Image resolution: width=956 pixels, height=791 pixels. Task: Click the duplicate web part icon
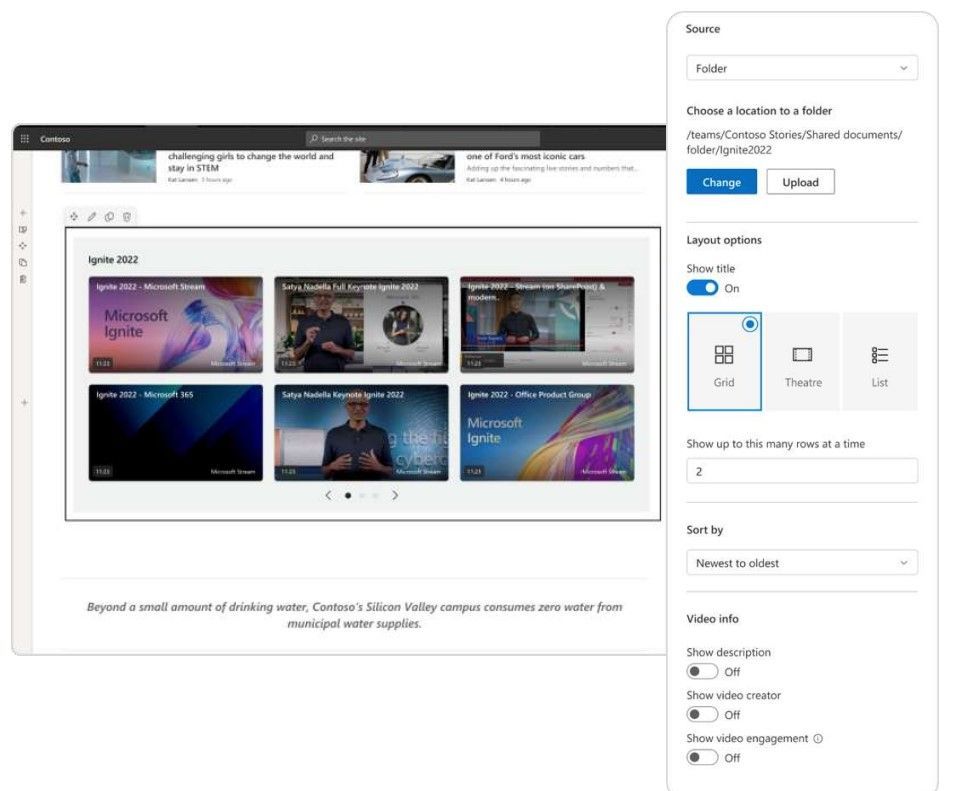[109, 217]
